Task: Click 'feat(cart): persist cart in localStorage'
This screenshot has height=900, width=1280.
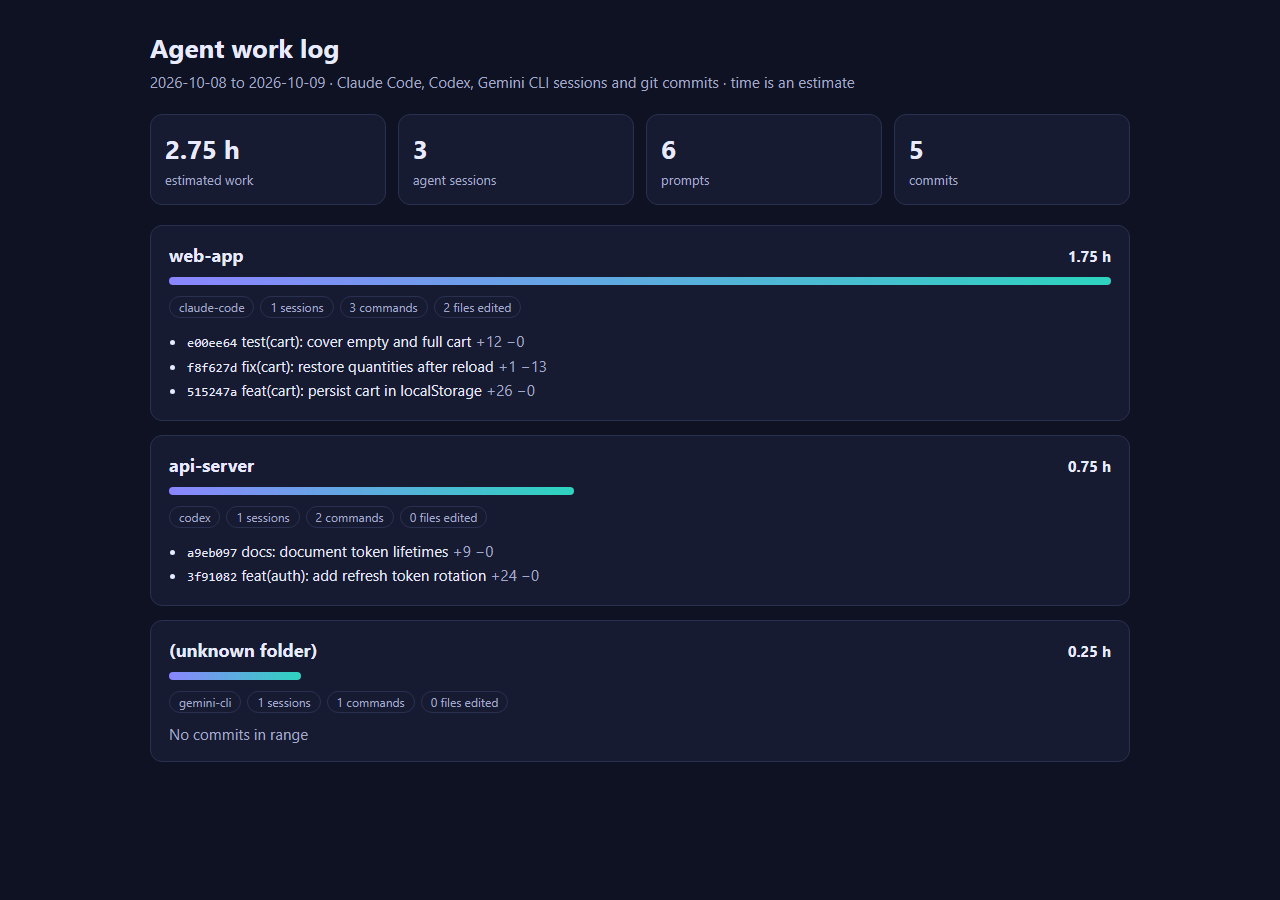Action: point(362,391)
